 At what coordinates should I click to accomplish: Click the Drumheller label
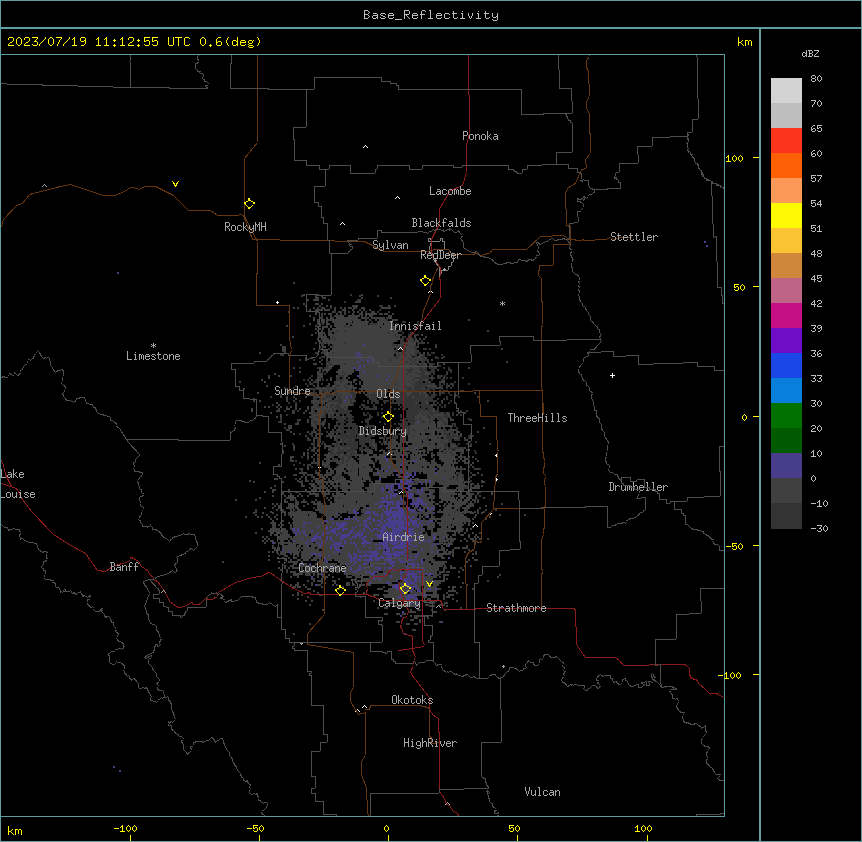click(x=638, y=487)
